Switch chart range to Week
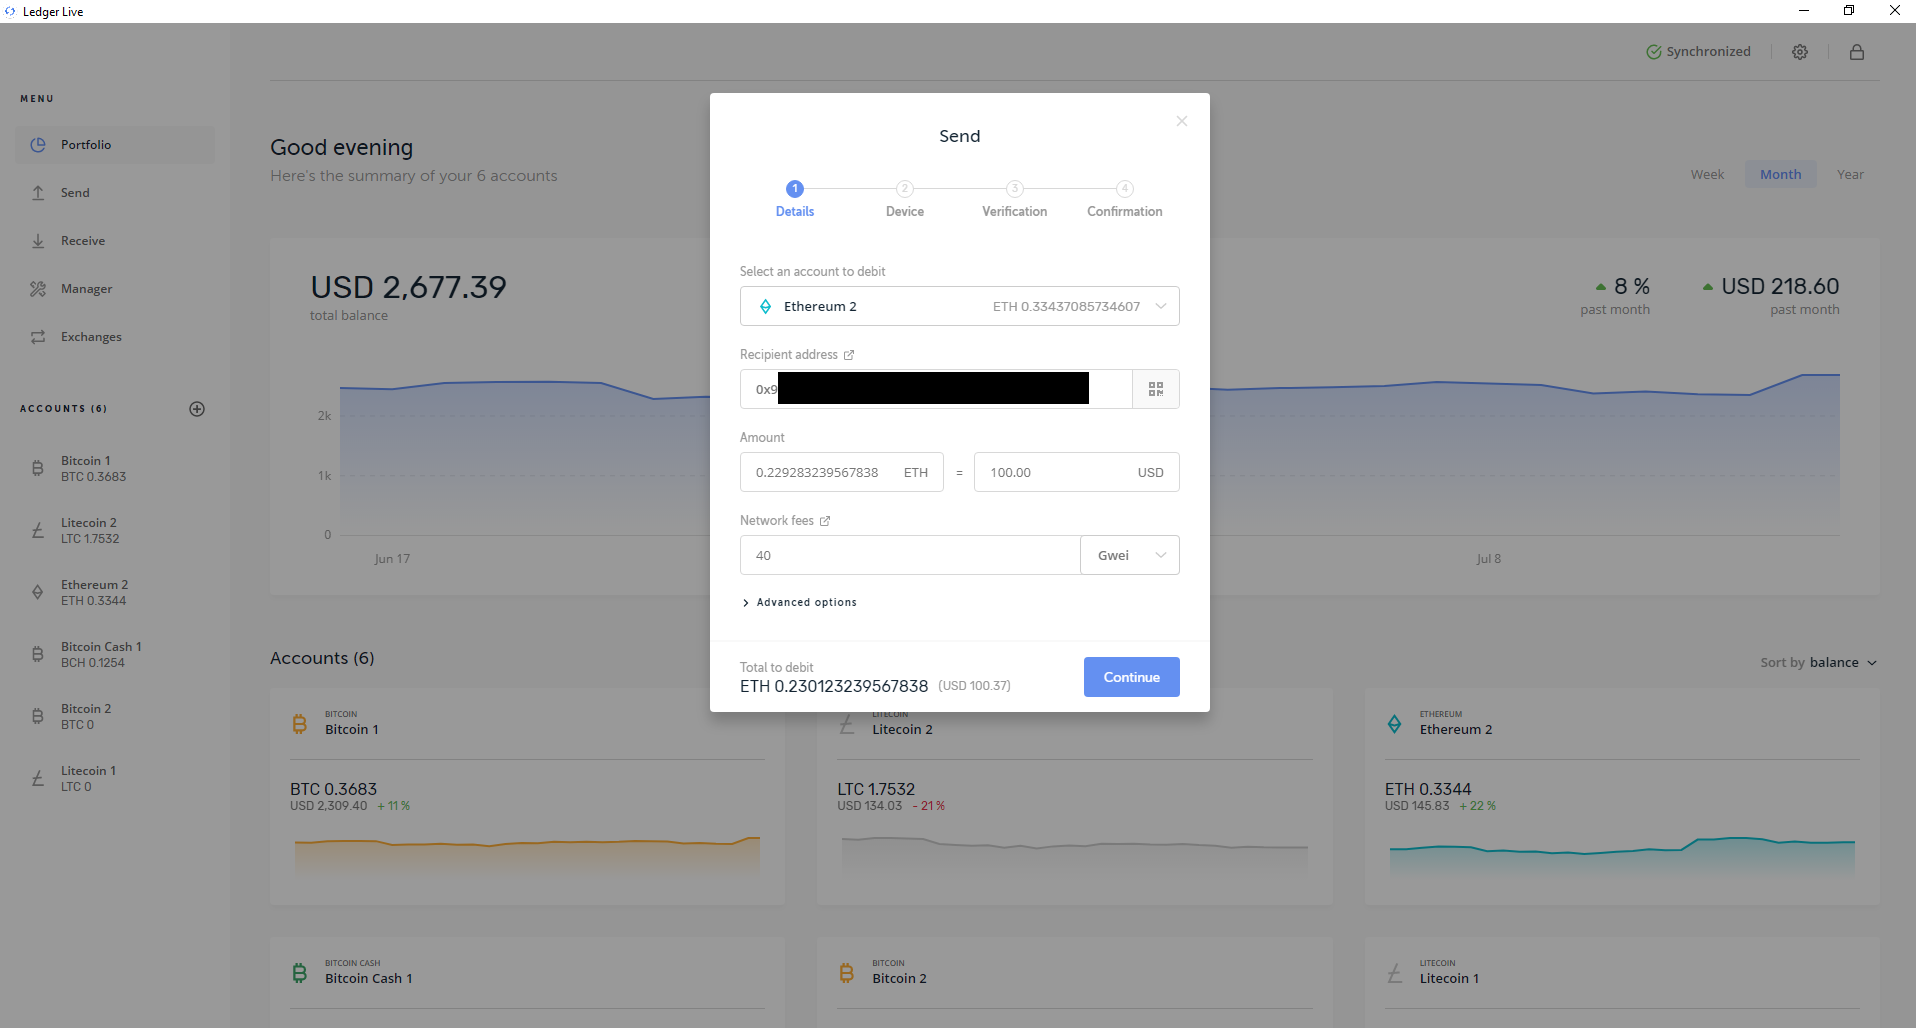This screenshot has height=1028, width=1916. tap(1707, 174)
